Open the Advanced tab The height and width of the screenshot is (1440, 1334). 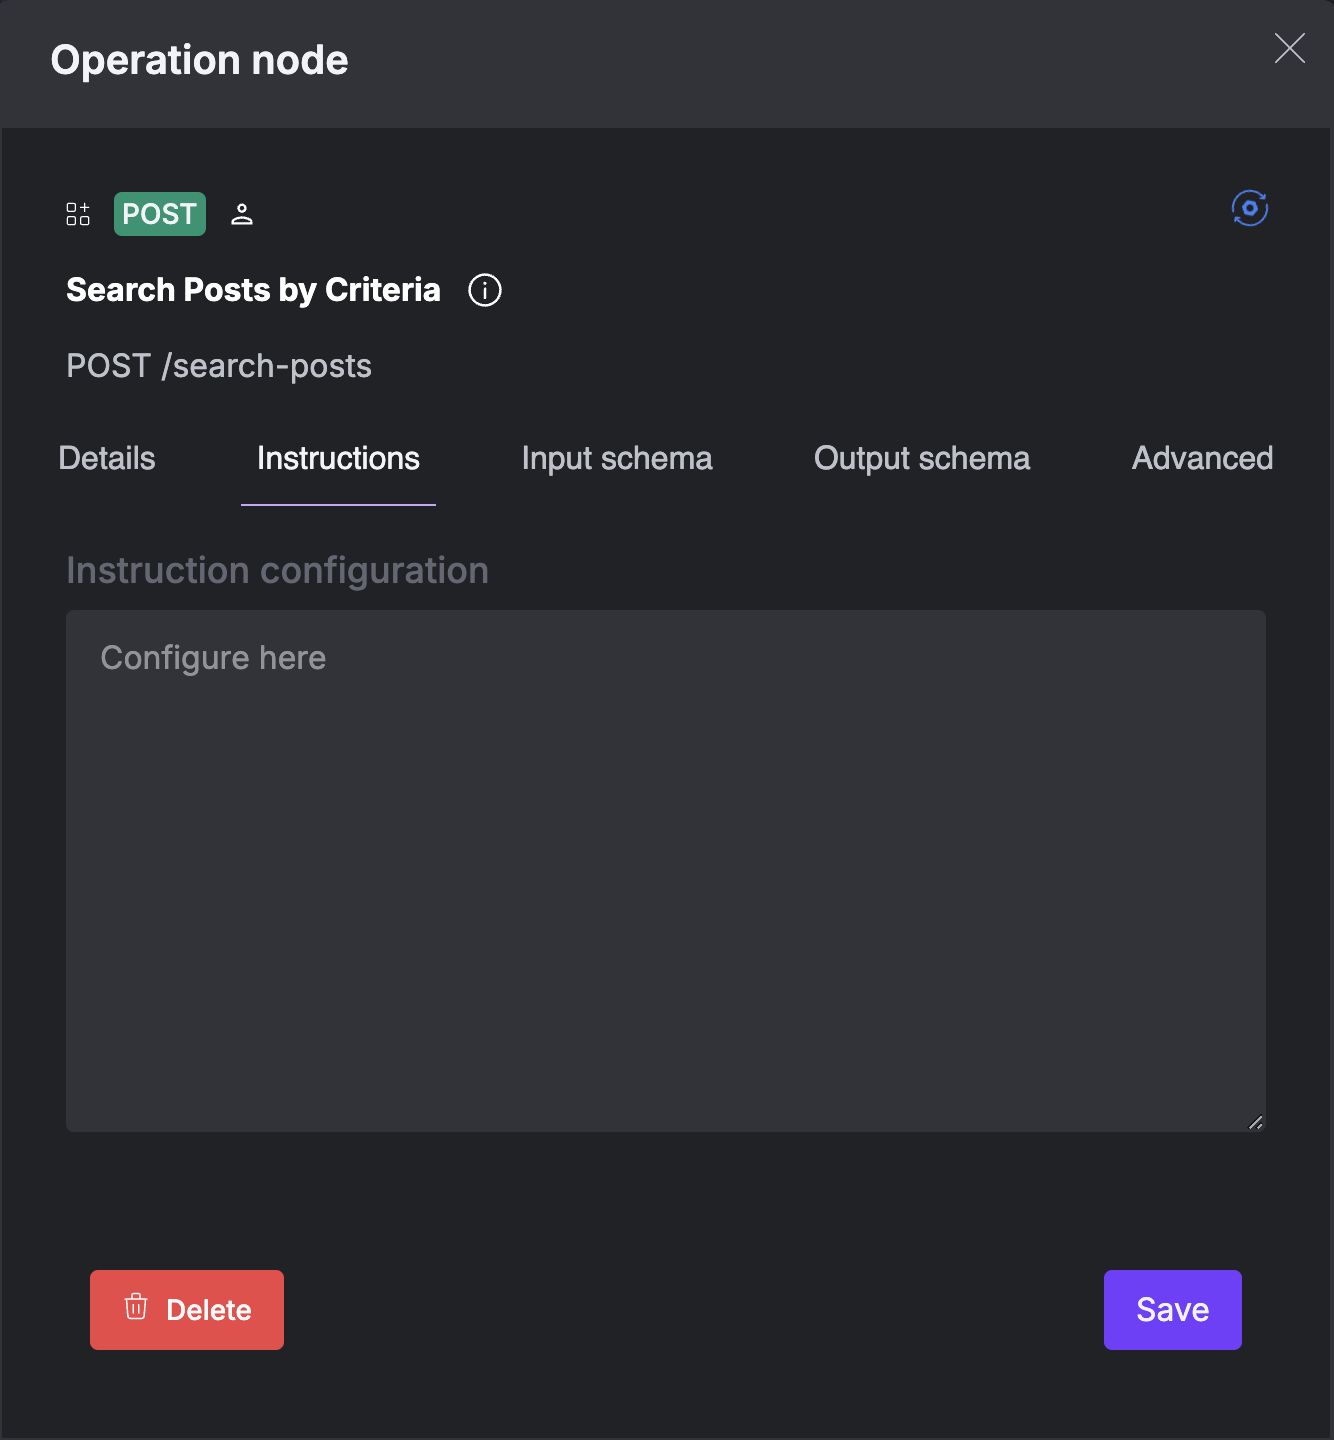click(1201, 458)
